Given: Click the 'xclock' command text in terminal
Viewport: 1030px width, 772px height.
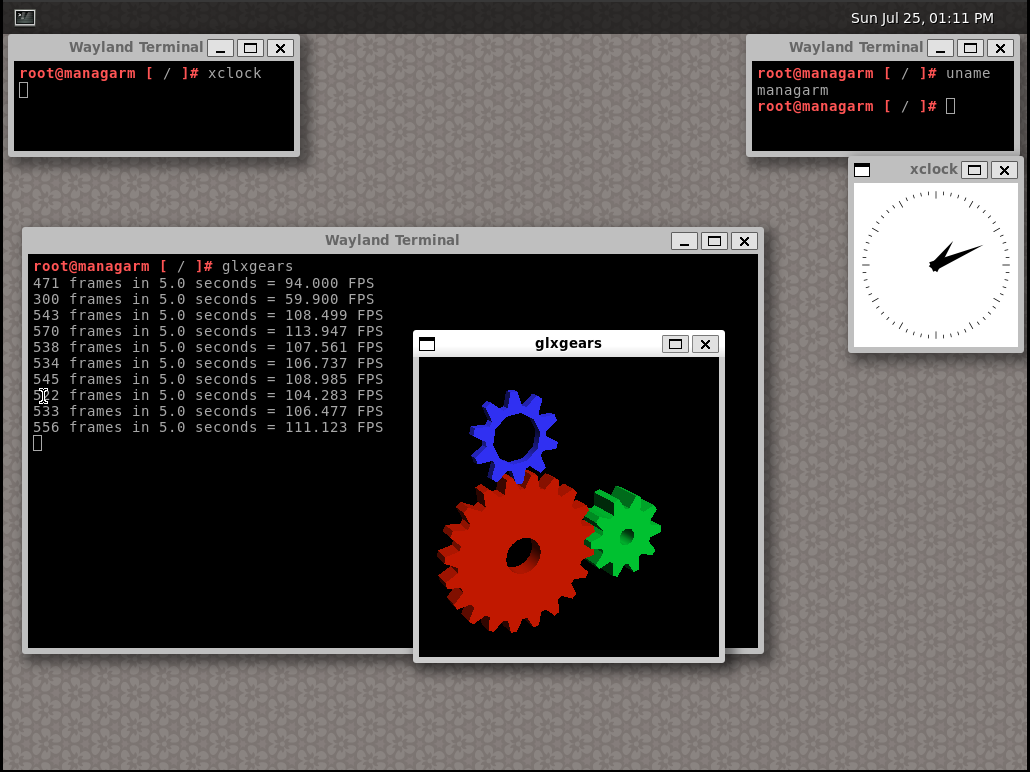Looking at the screenshot, I should pyautogui.click(x=235, y=73).
